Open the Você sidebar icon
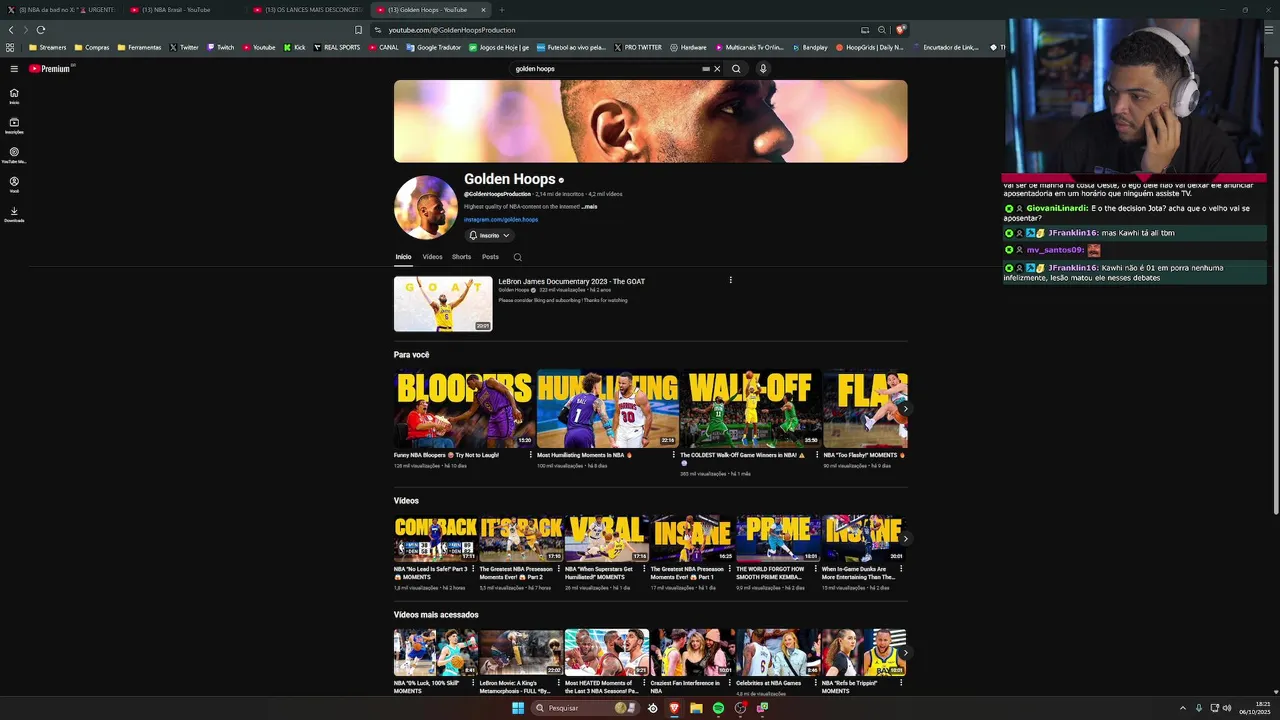This screenshot has height=720, width=1280. [14, 185]
